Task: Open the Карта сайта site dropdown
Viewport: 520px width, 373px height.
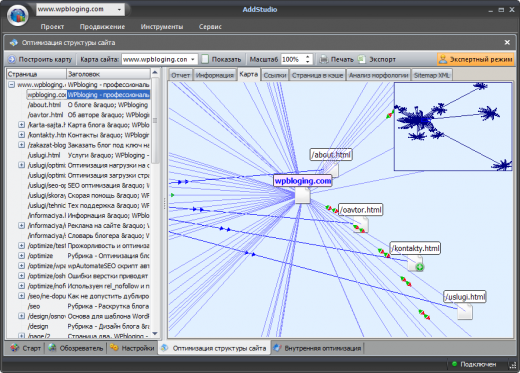Action: coord(193,59)
